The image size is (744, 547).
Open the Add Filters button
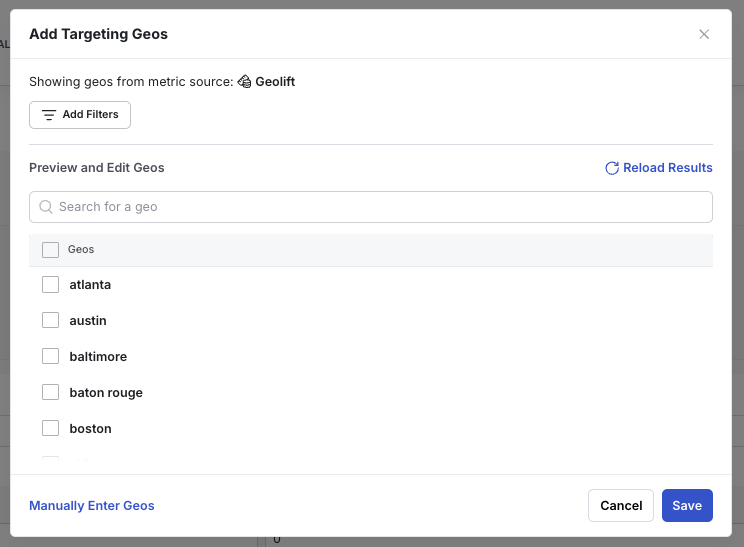point(80,115)
